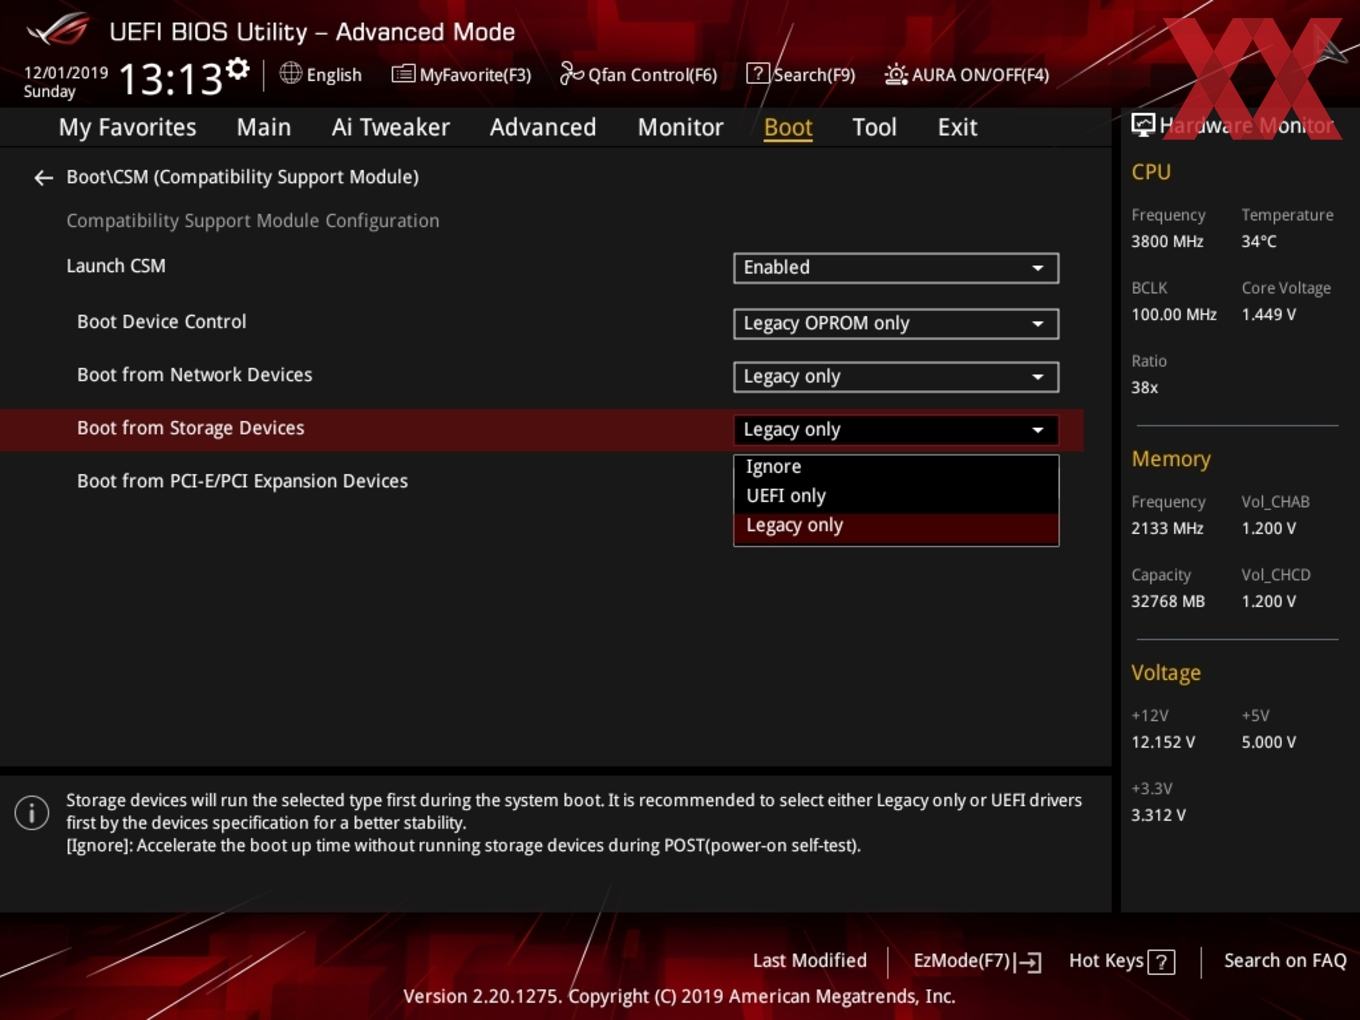
Task: Click the AURA light icon
Action: (x=896, y=74)
